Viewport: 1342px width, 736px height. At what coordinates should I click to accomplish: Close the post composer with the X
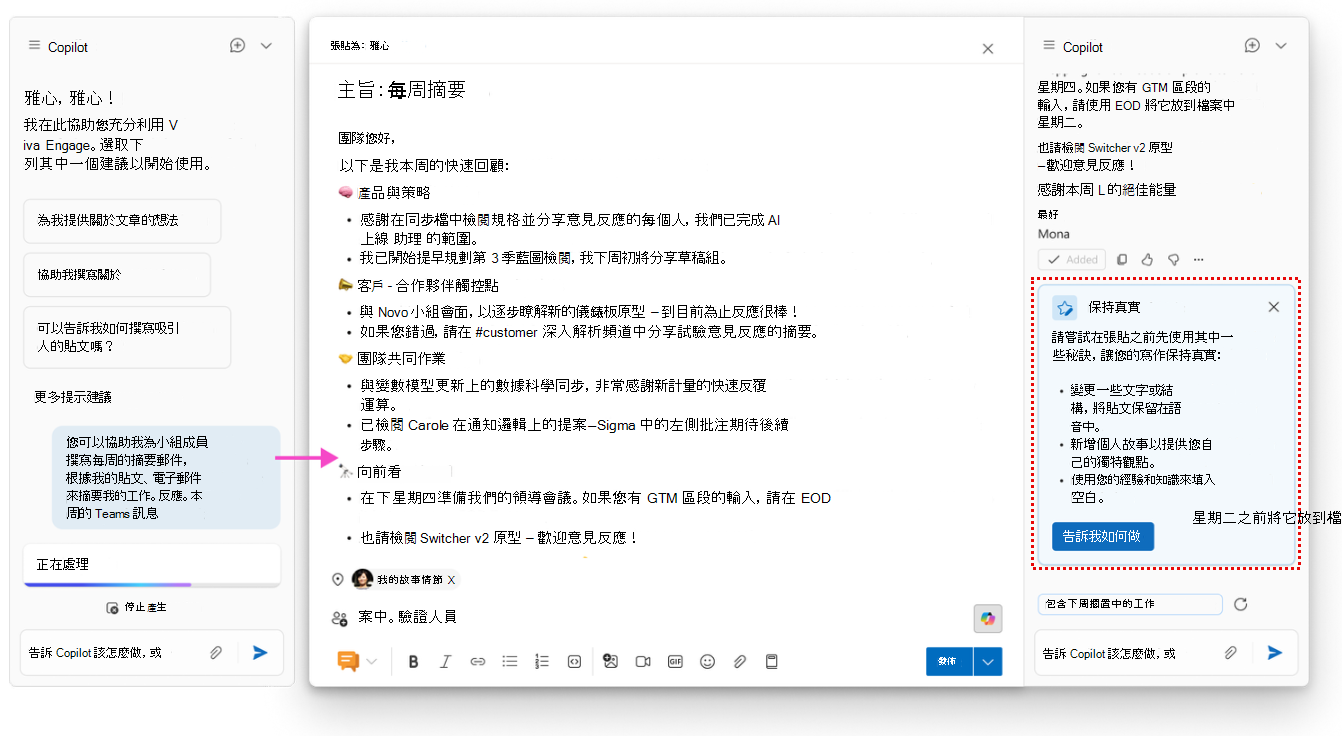point(988,48)
